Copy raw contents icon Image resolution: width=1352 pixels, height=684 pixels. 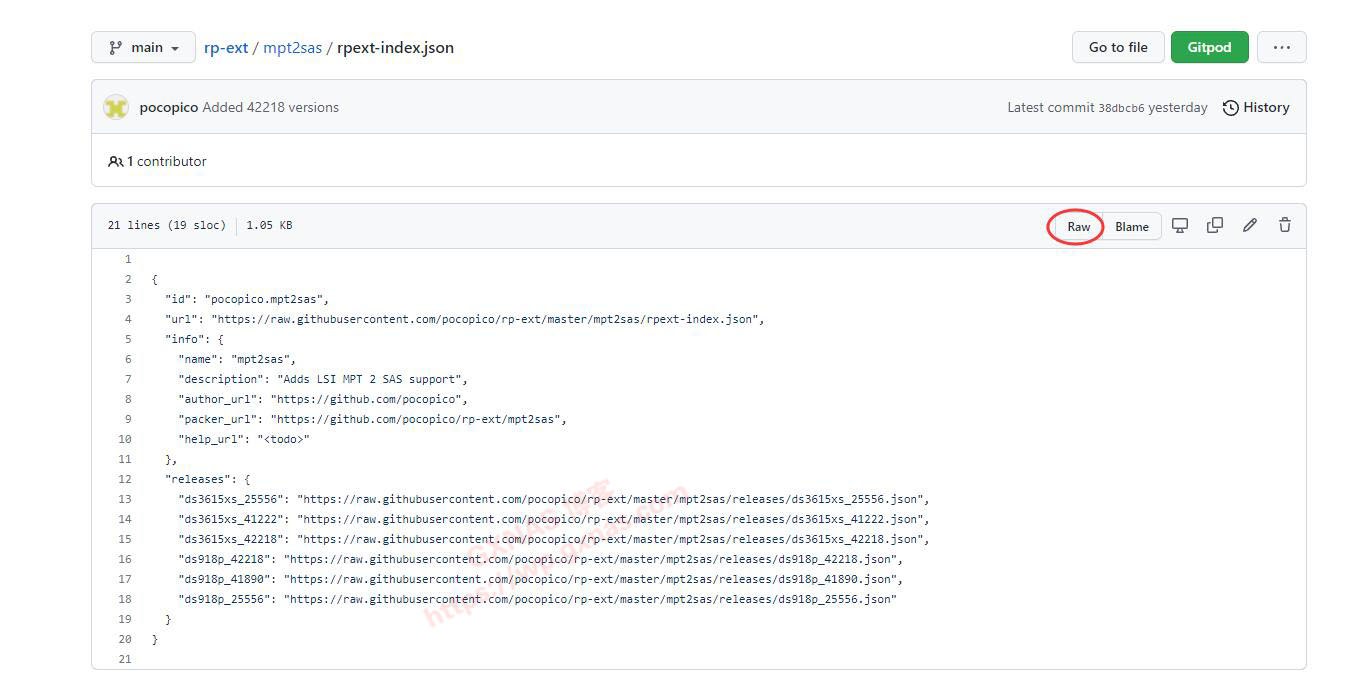(1215, 226)
